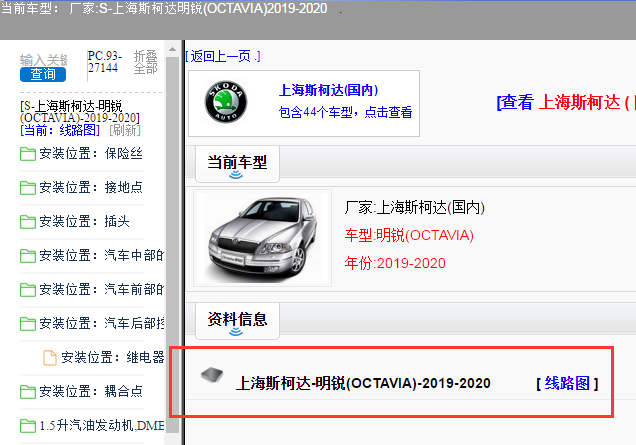Click folder icon beside 安装位置：汽车中部
636x445 pixels.
pyautogui.click(x=28, y=256)
